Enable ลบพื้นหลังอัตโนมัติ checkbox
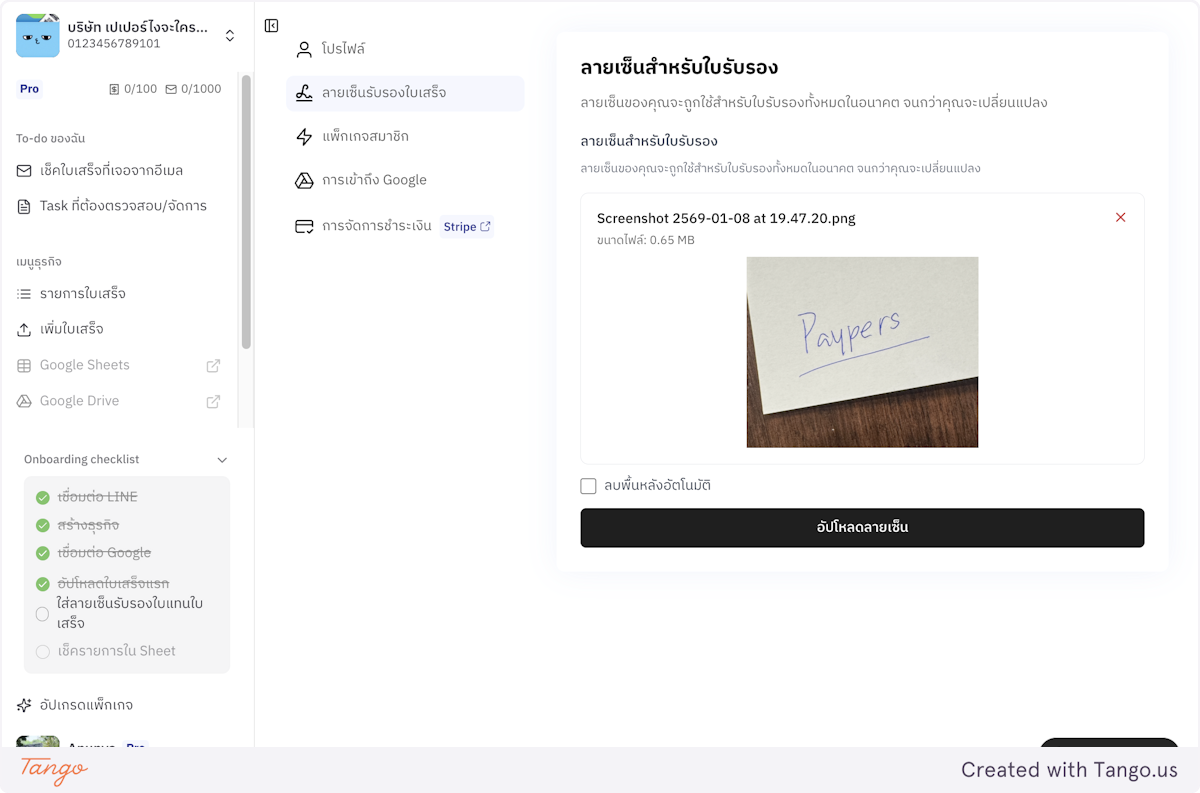Image resolution: width=1200 pixels, height=793 pixels. click(x=588, y=486)
